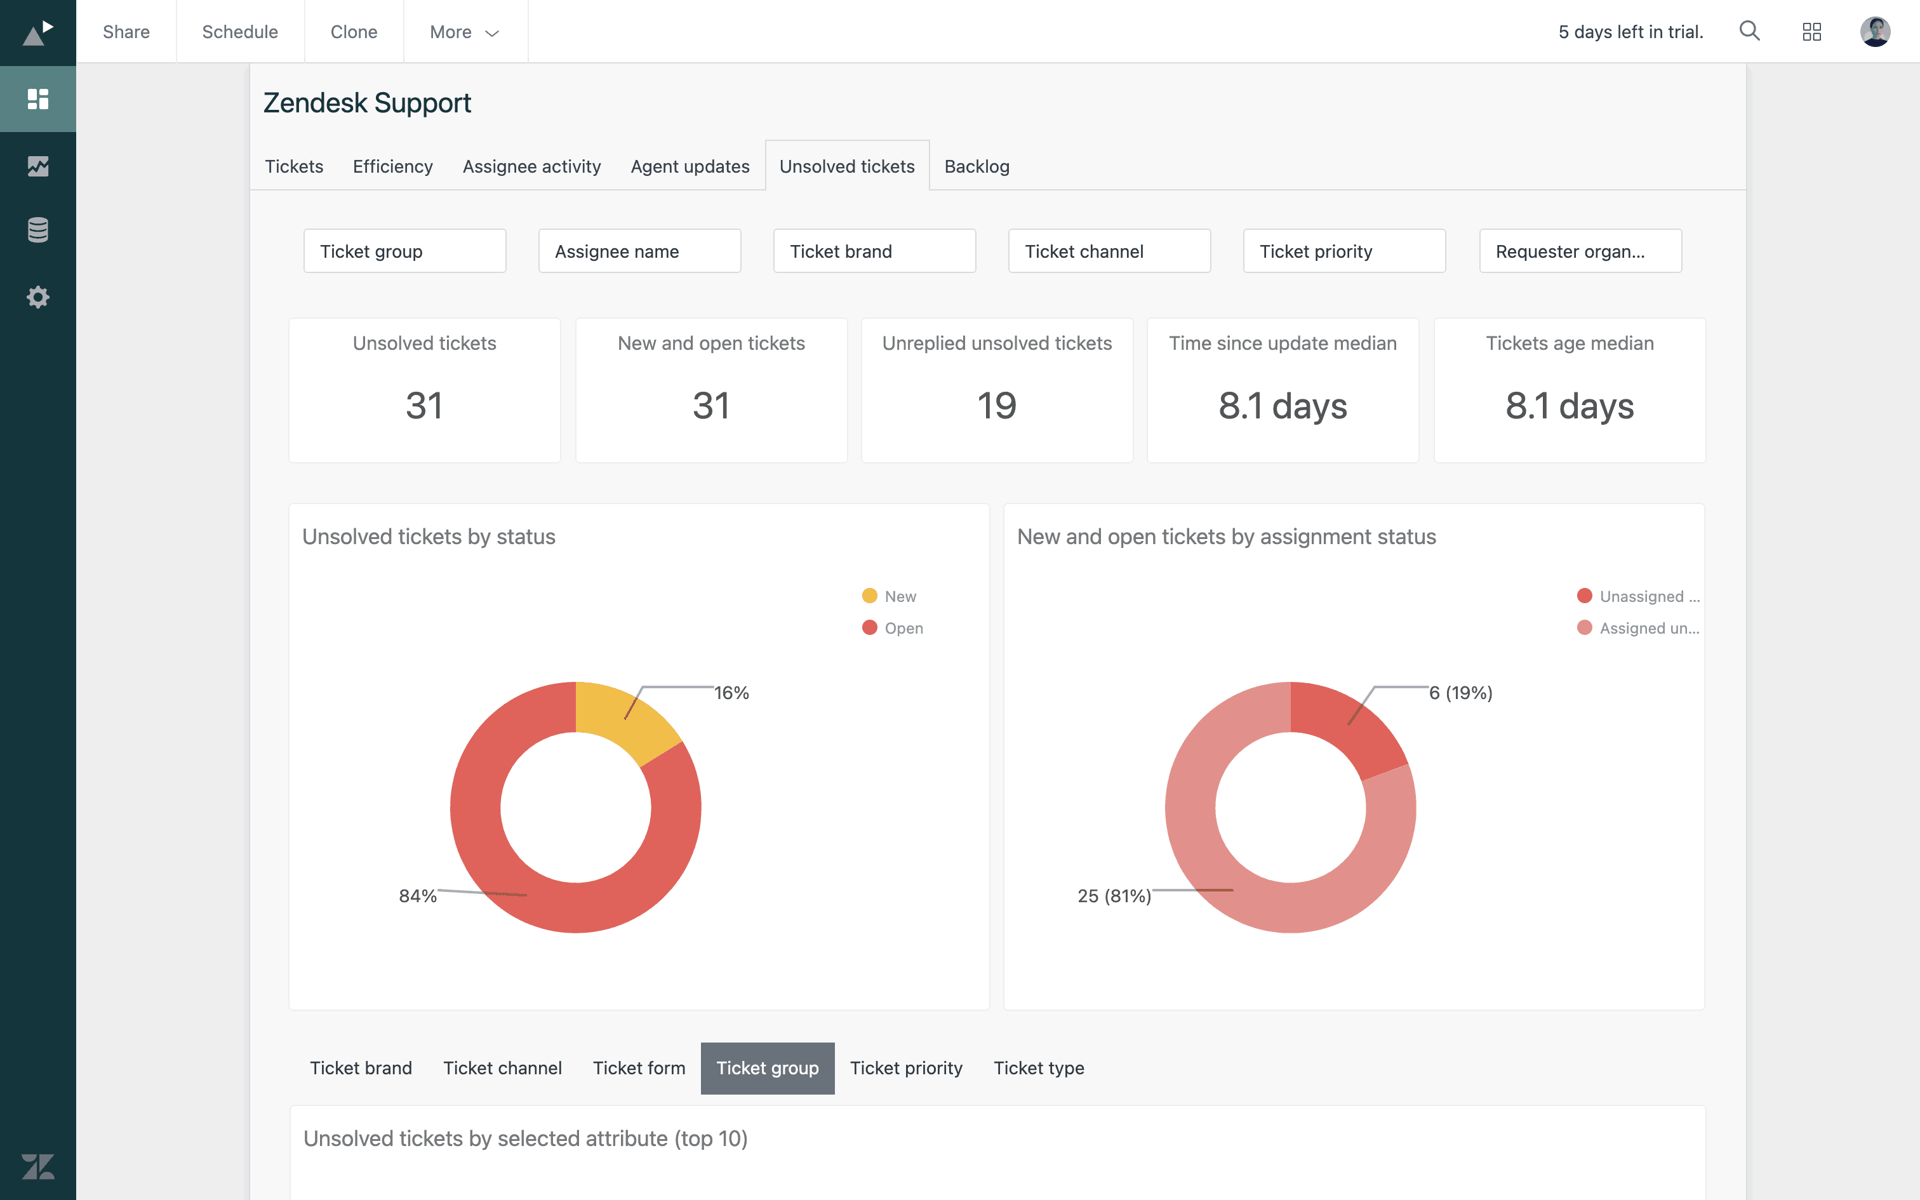
Task: Toggle the Assigned un... legend item
Action: click(x=1638, y=628)
